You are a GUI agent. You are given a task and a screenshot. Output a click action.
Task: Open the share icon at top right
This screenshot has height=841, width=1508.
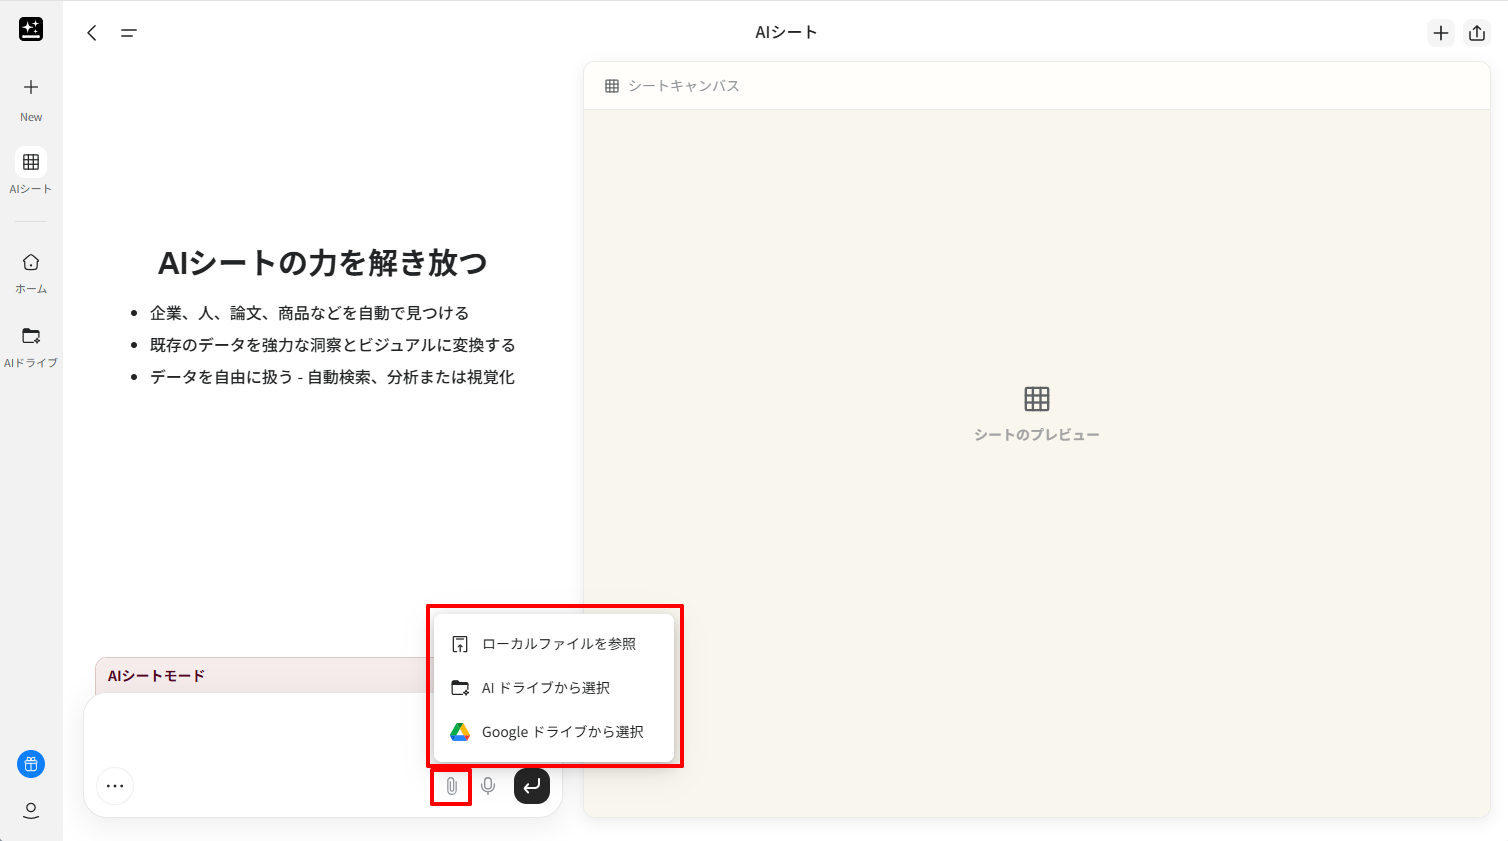point(1477,32)
